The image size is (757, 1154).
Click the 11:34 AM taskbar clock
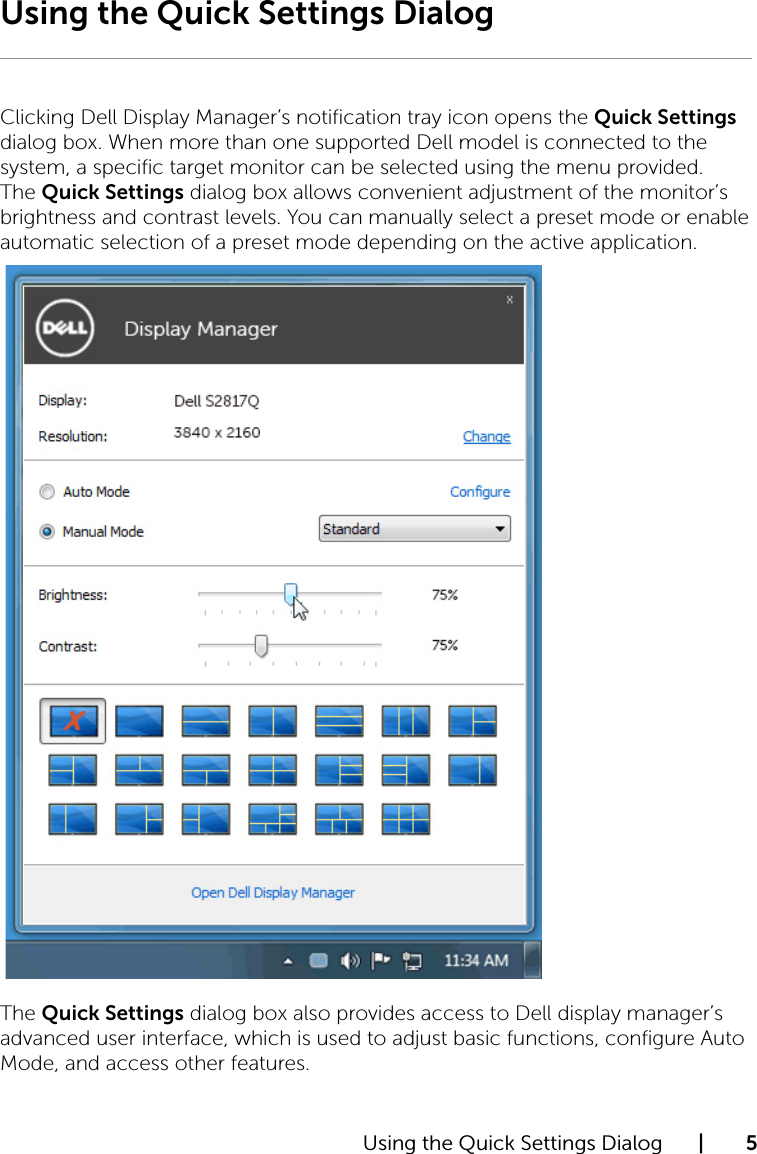pyautogui.click(x=476, y=960)
